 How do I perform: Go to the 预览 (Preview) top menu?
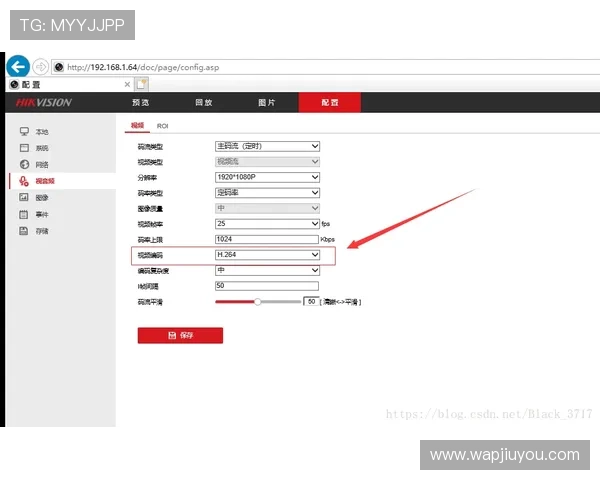point(141,103)
